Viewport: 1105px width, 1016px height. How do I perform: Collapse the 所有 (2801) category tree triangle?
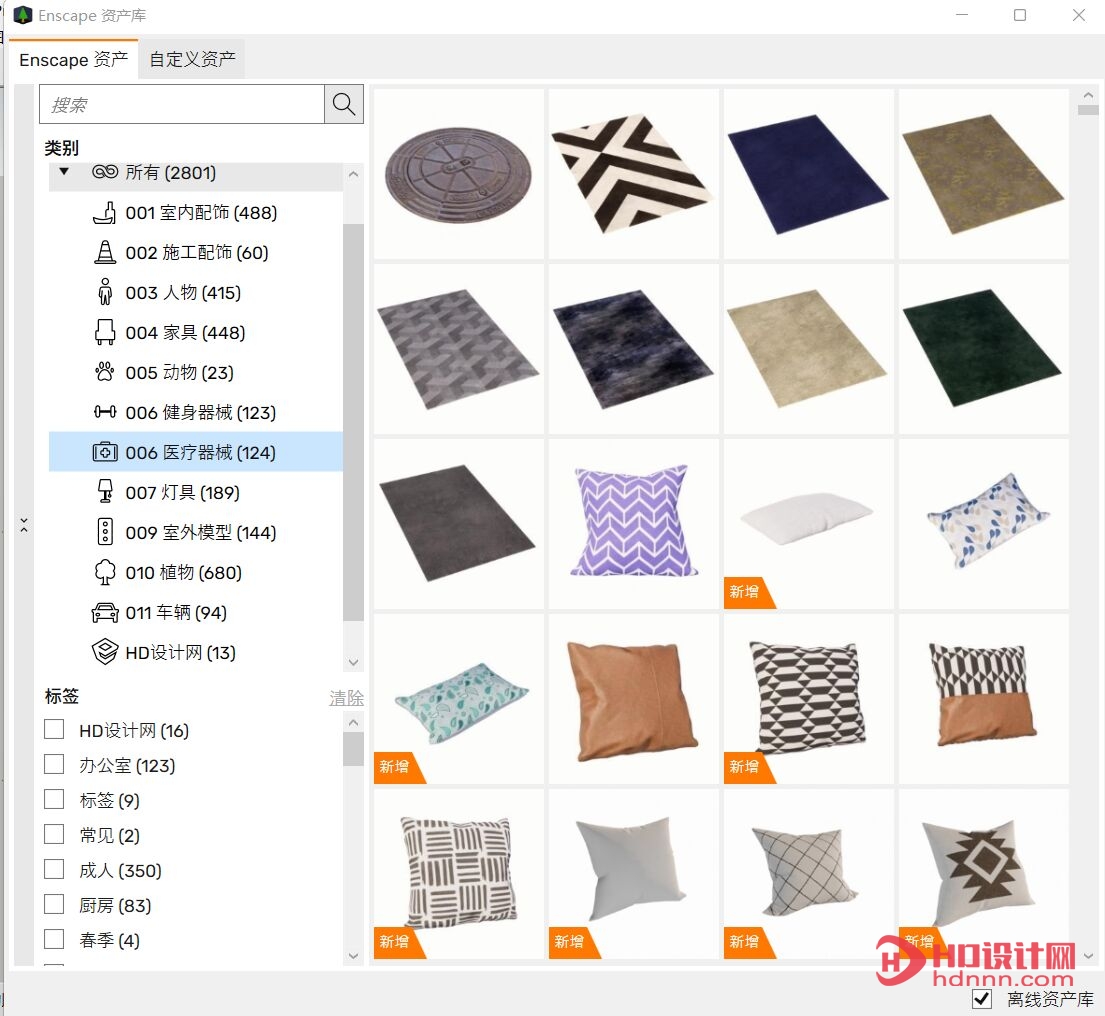click(64, 171)
